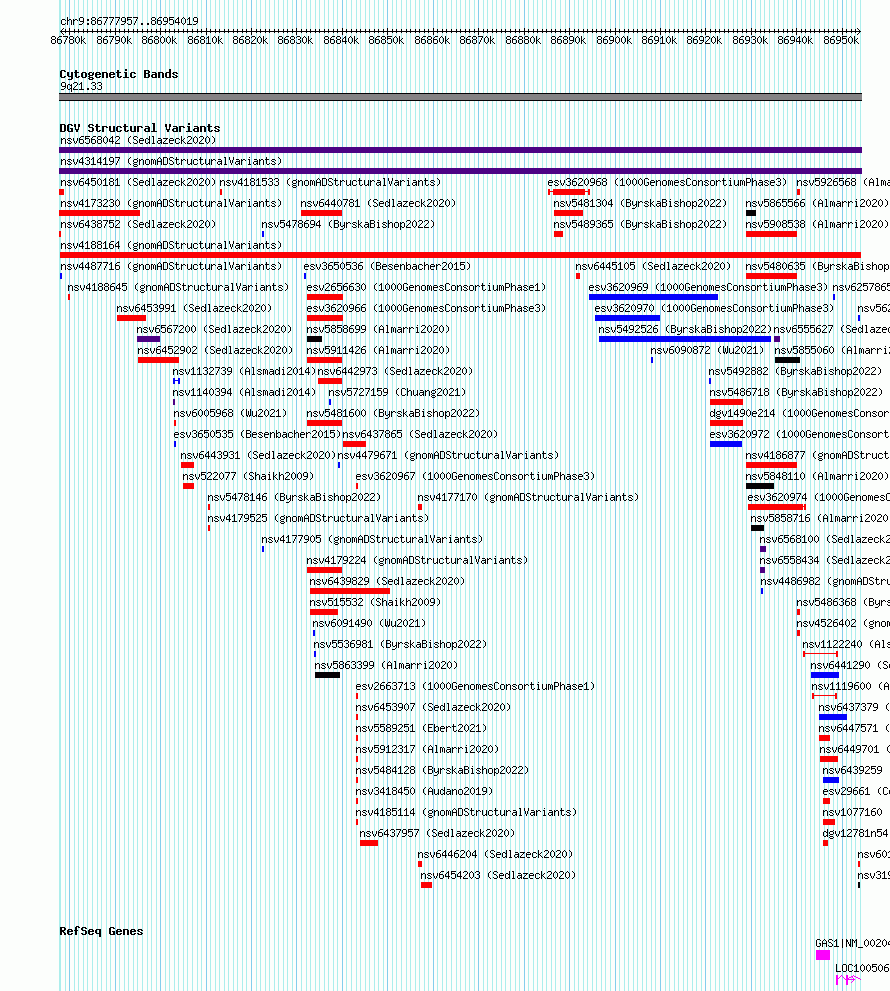Image resolution: width=890 pixels, height=991 pixels.
Task: Click the nsv6442973 (Sedlazeck2020) label
Action: point(395,372)
